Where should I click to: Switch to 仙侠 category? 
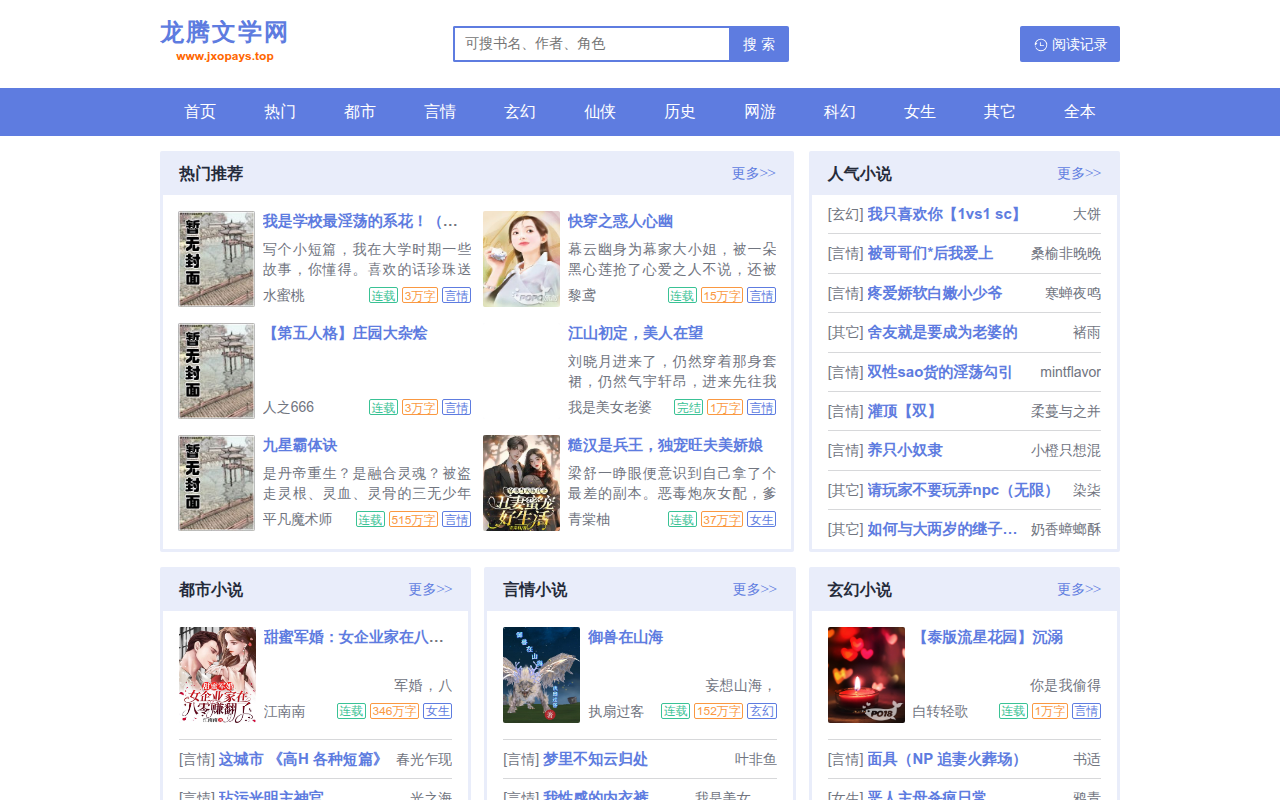pos(600,112)
